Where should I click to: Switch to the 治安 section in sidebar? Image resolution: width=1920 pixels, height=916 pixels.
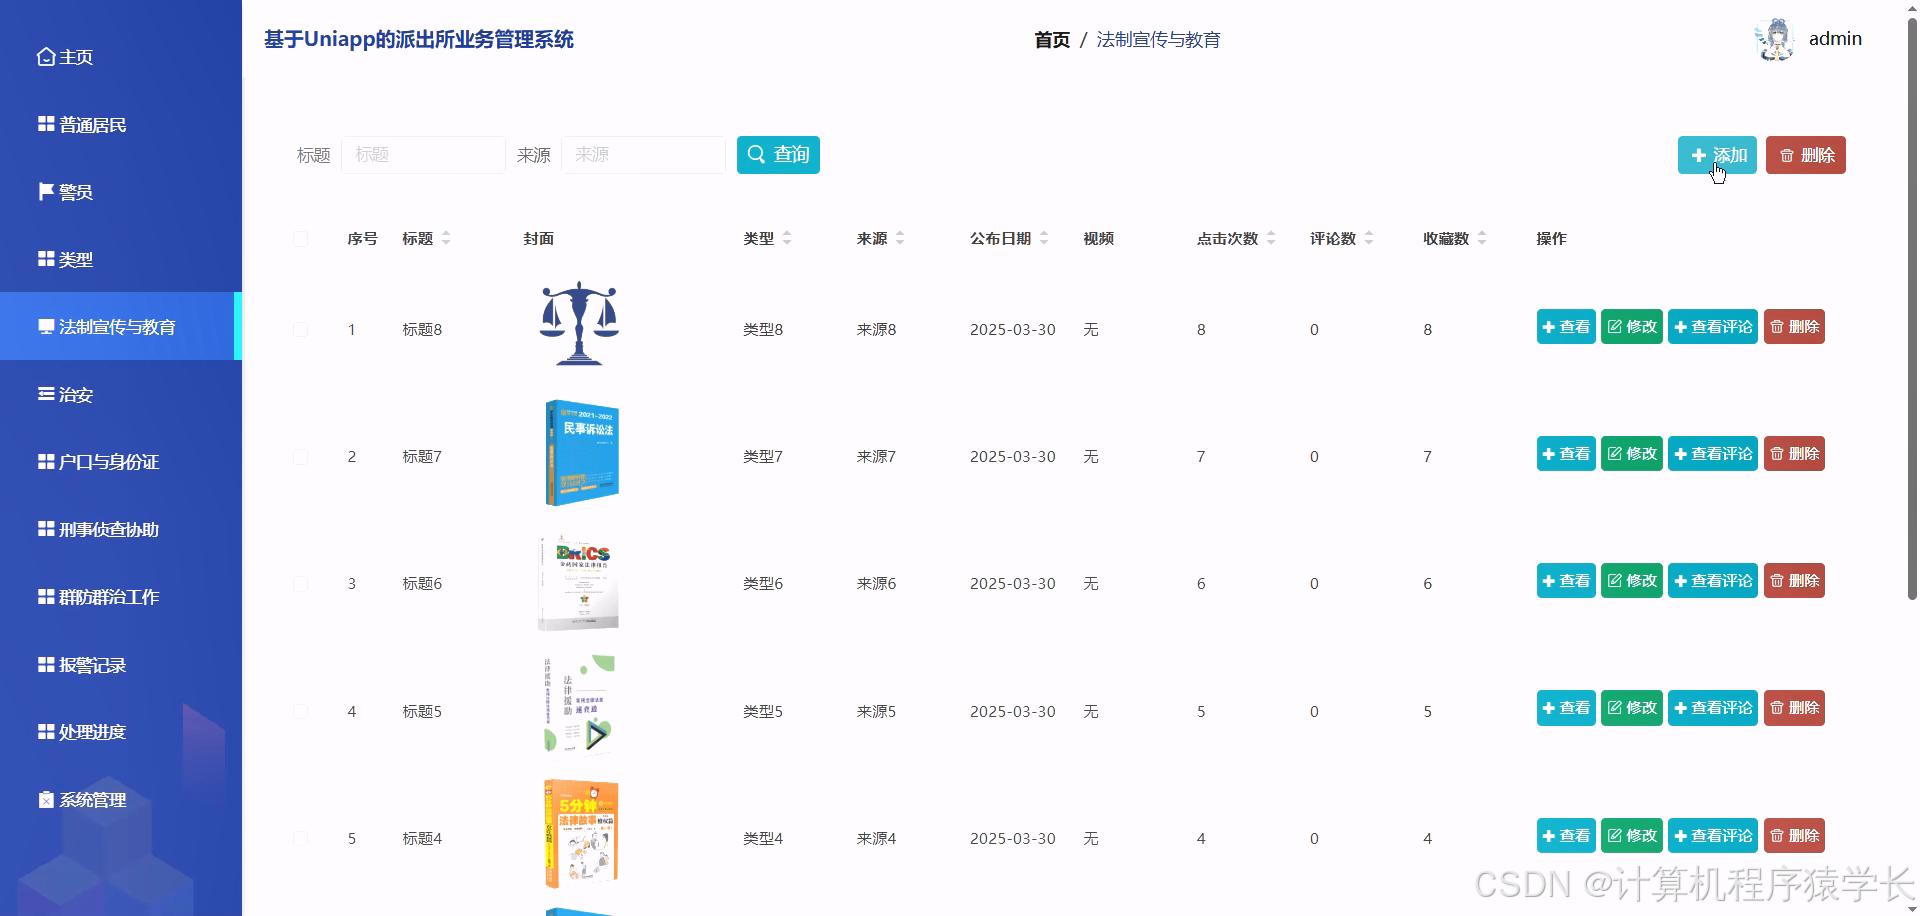point(70,394)
